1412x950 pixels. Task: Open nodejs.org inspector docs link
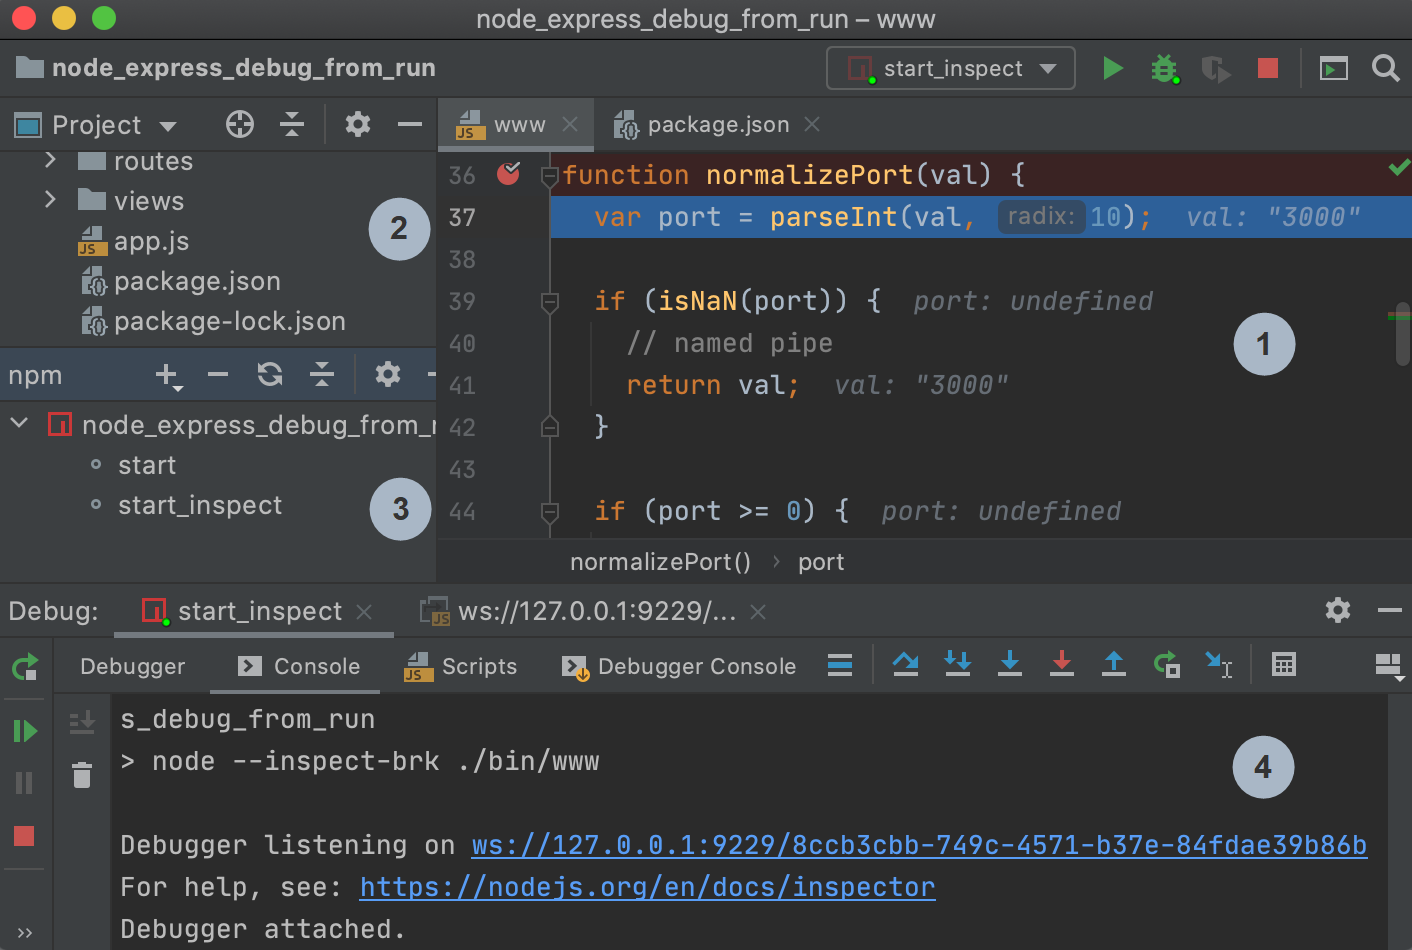point(647,888)
